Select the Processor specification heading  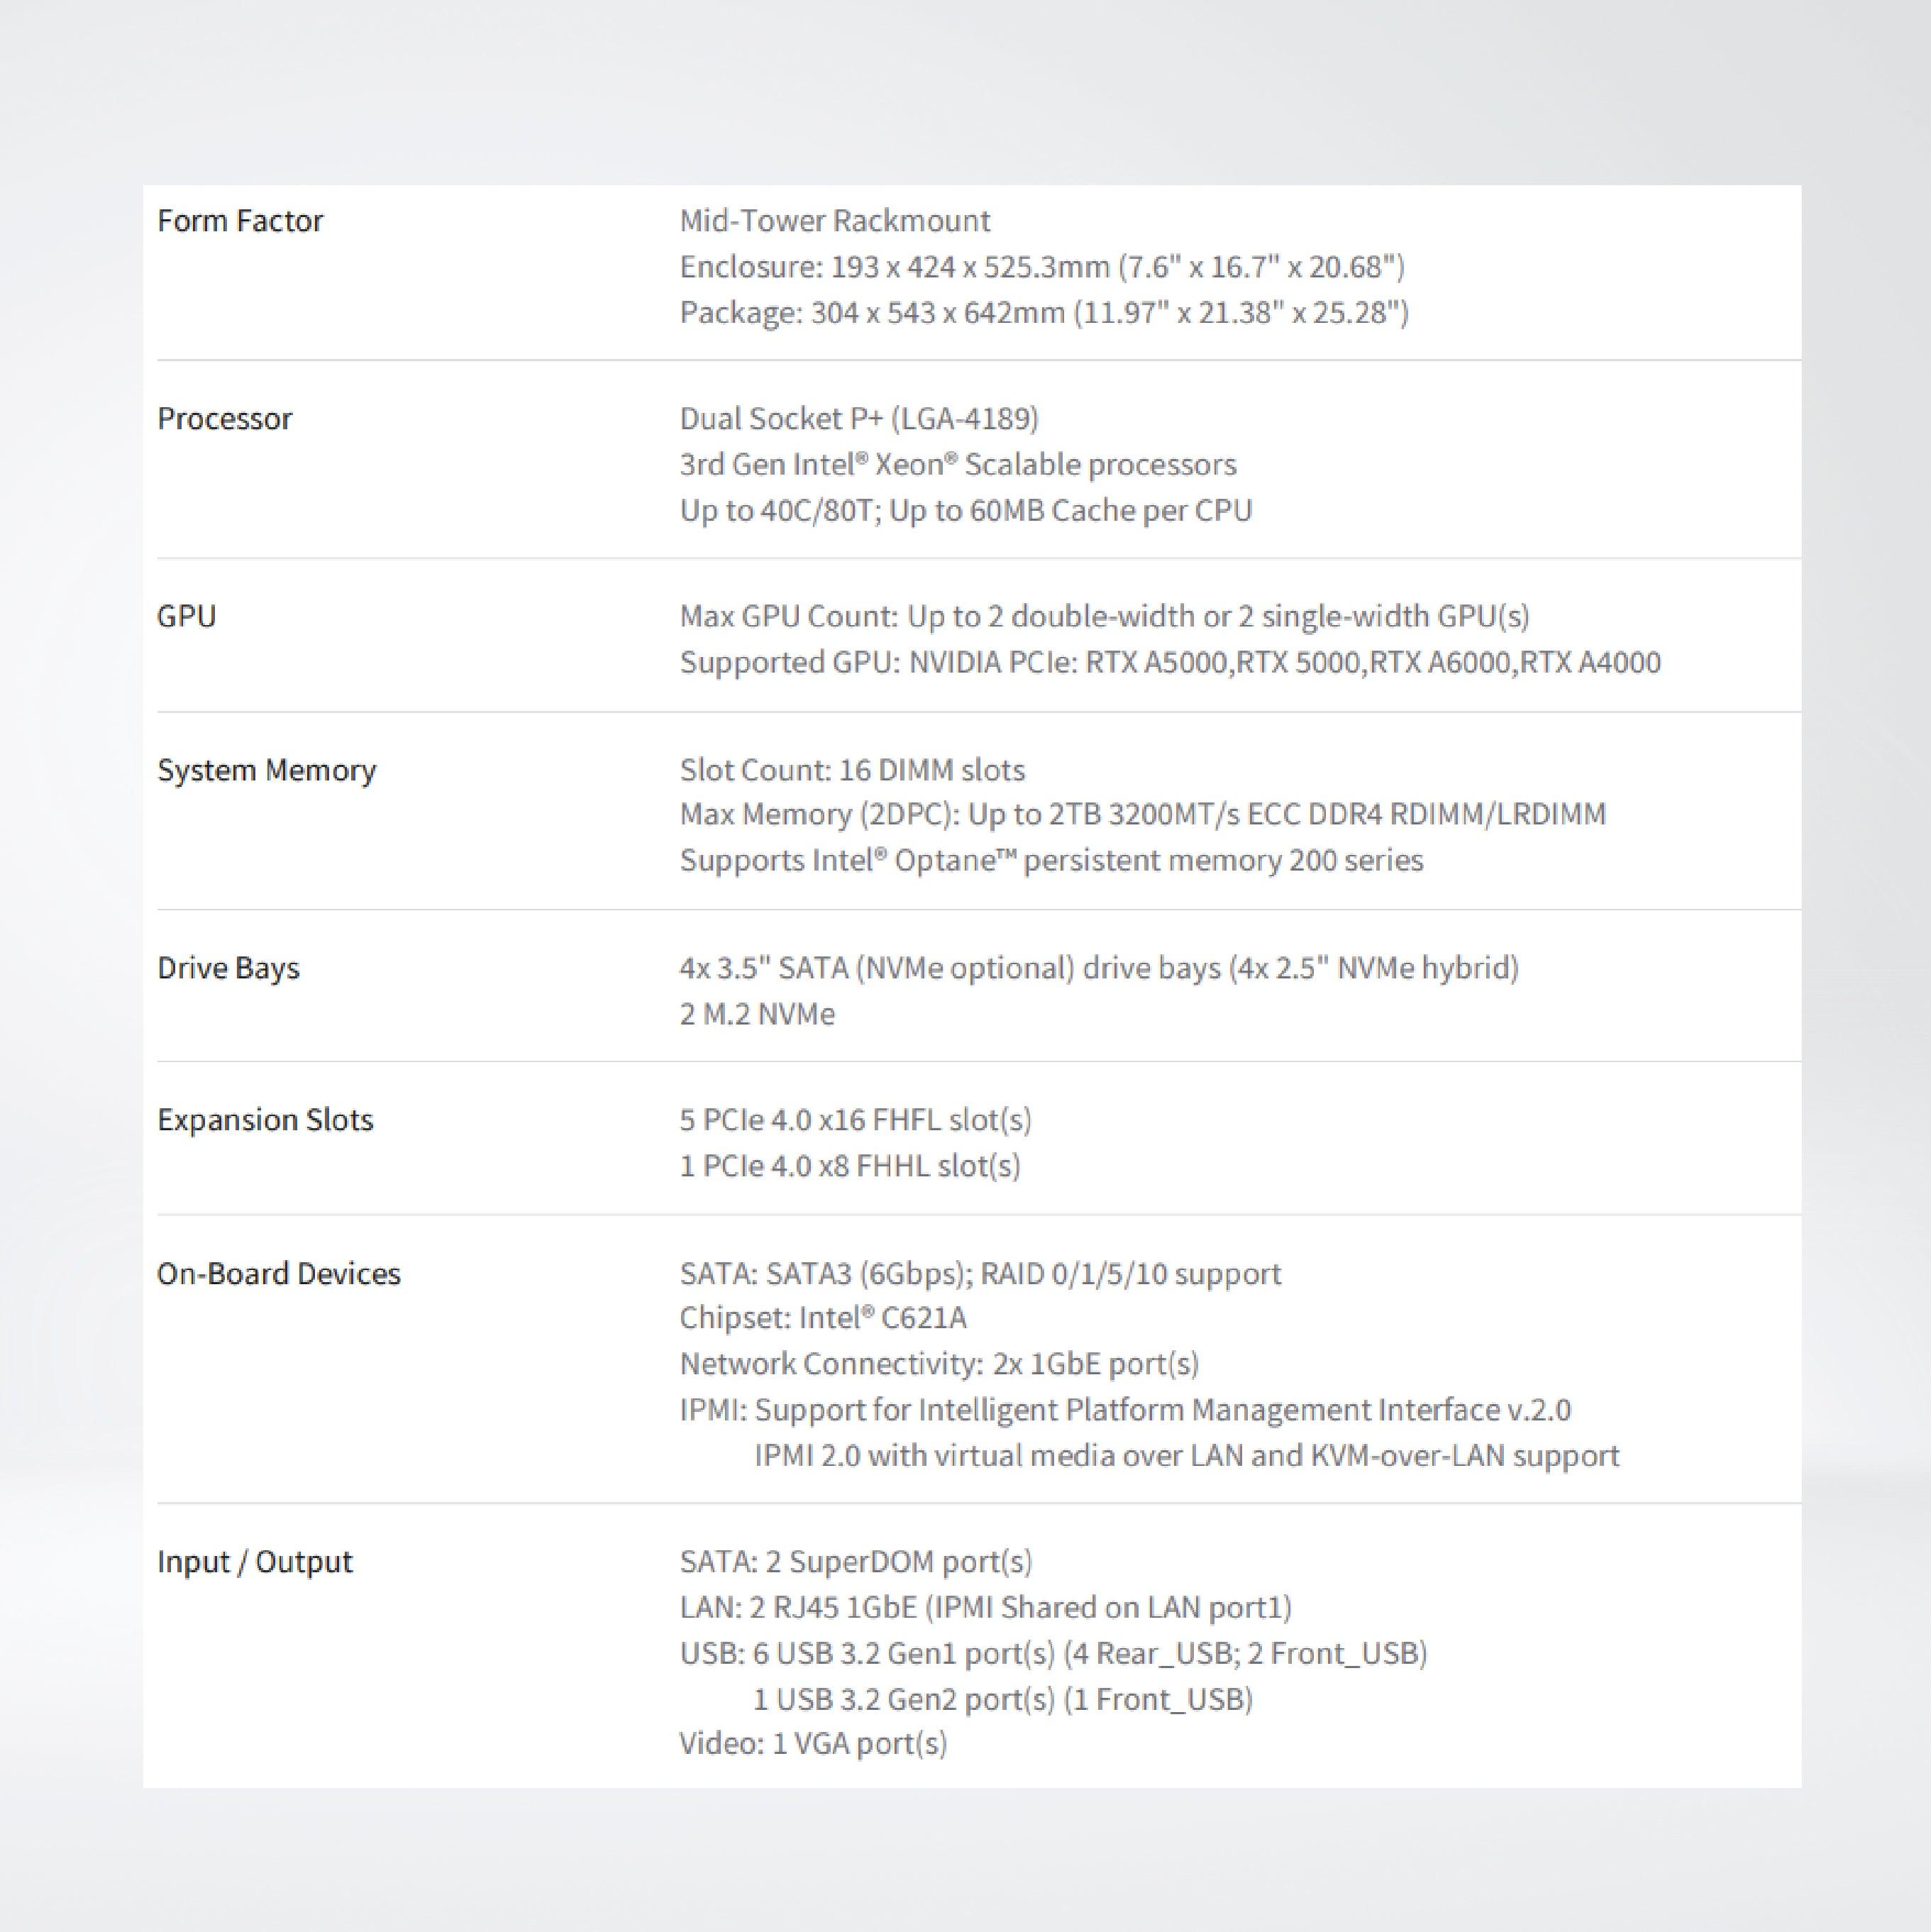point(224,419)
